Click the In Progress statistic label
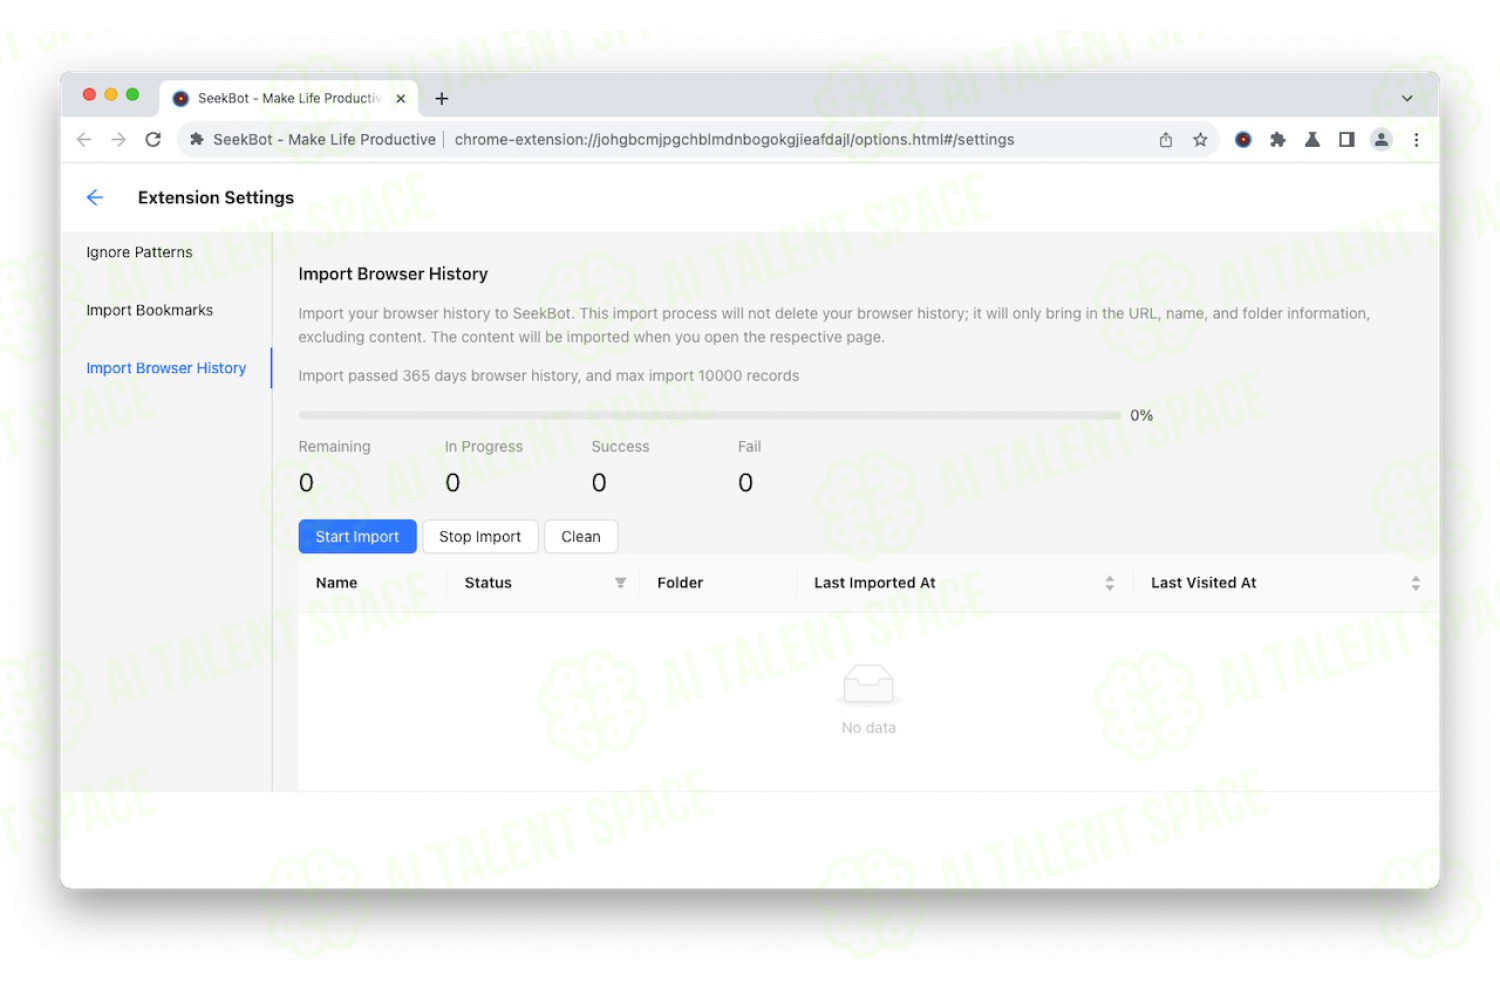Screen dimensions: 1500x1000 tap(484, 447)
